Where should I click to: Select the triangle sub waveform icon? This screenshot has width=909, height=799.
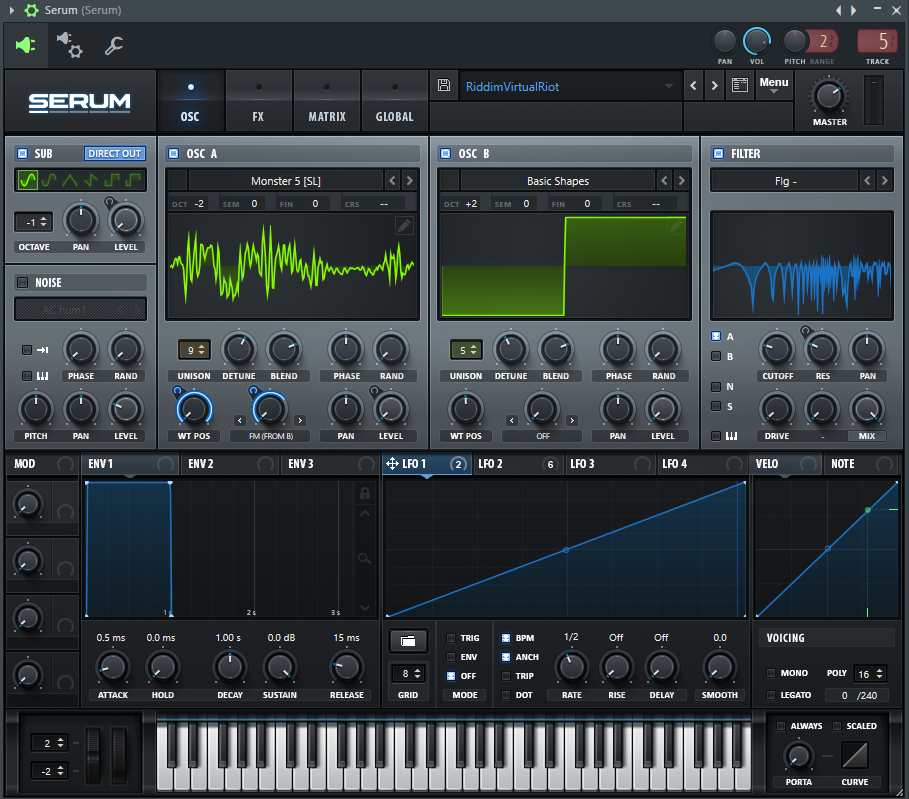(70, 180)
